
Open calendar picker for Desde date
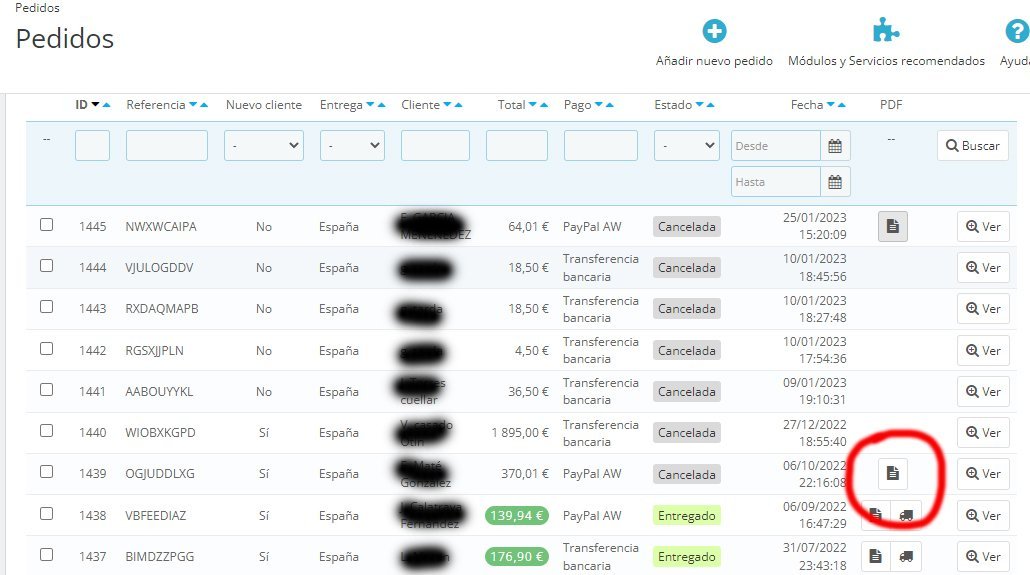835,146
